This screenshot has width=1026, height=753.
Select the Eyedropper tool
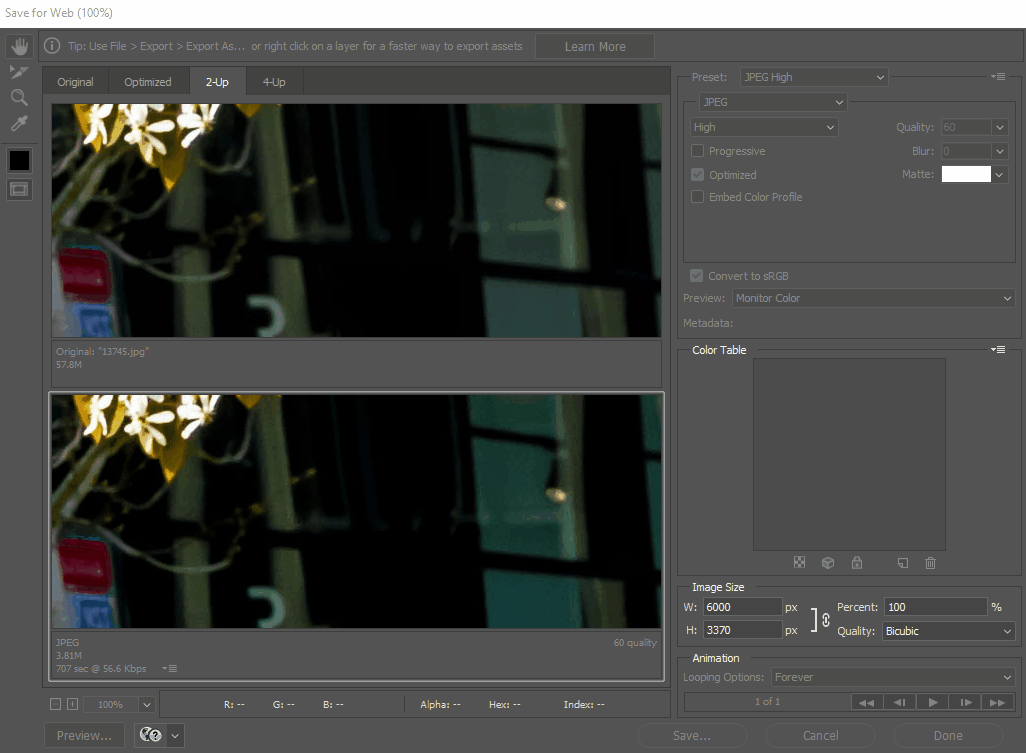(x=19, y=124)
